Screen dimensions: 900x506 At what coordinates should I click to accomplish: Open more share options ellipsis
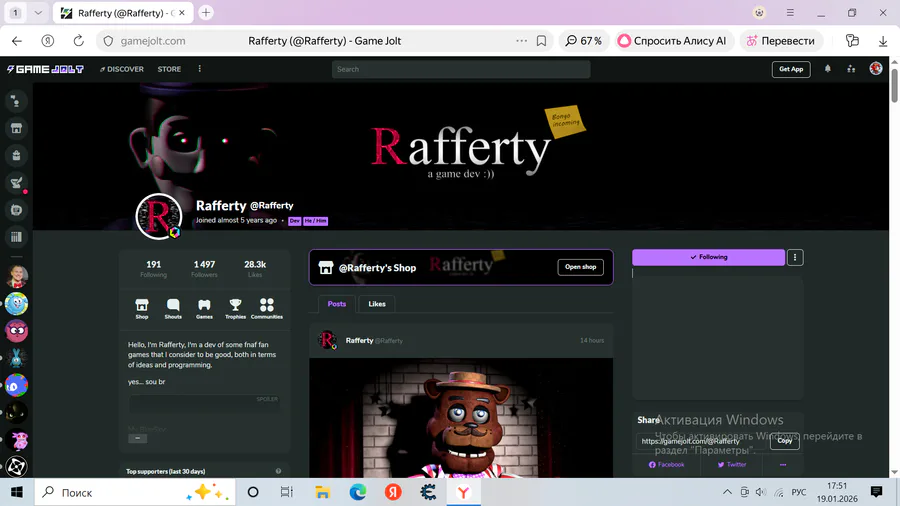pos(783,465)
